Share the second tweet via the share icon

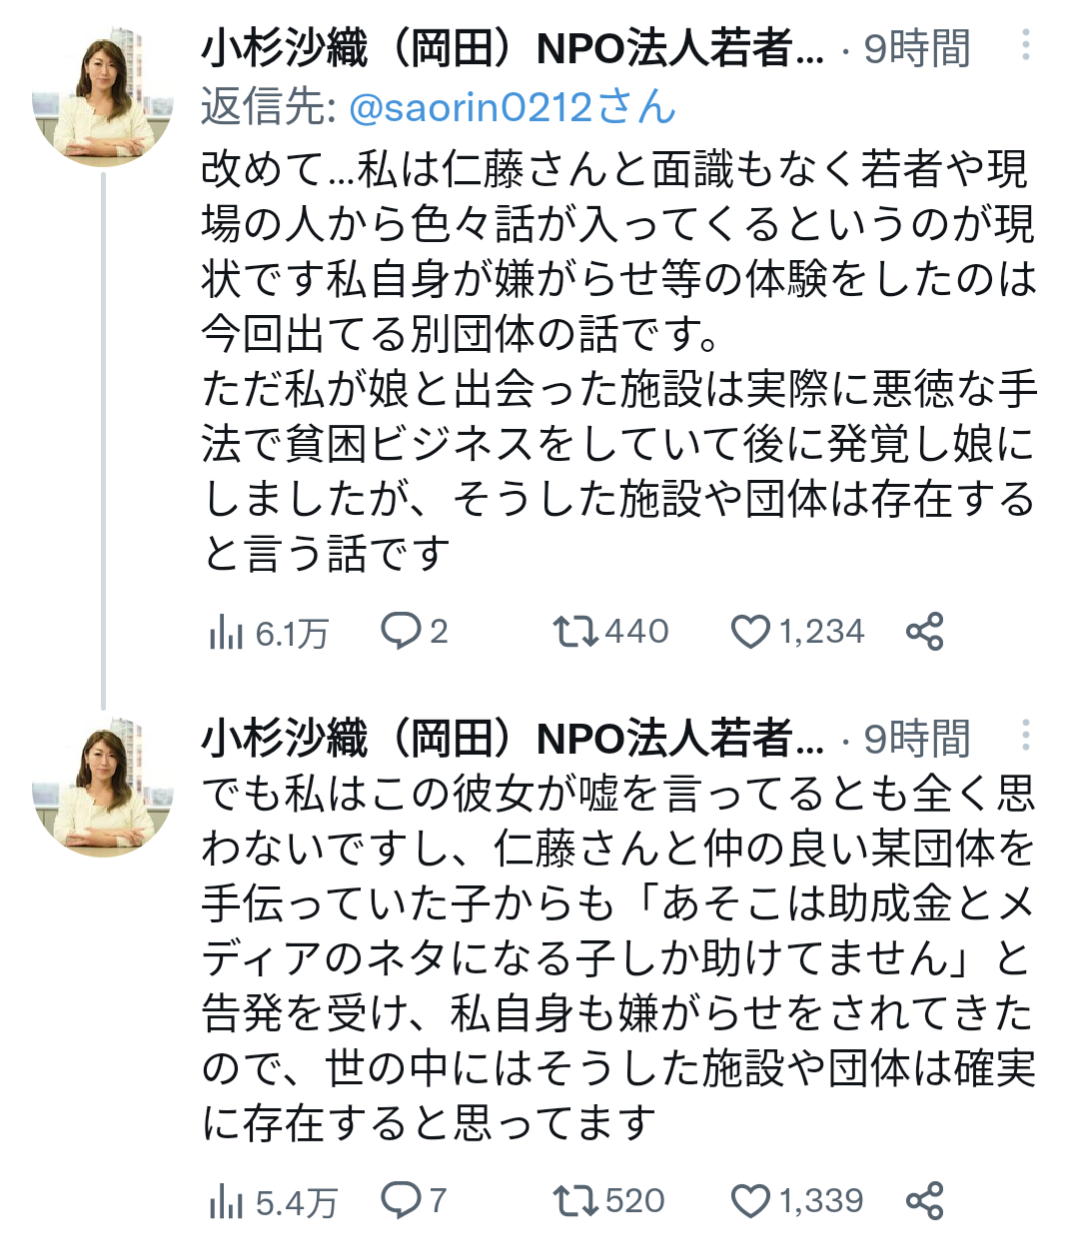click(925, 1200)
